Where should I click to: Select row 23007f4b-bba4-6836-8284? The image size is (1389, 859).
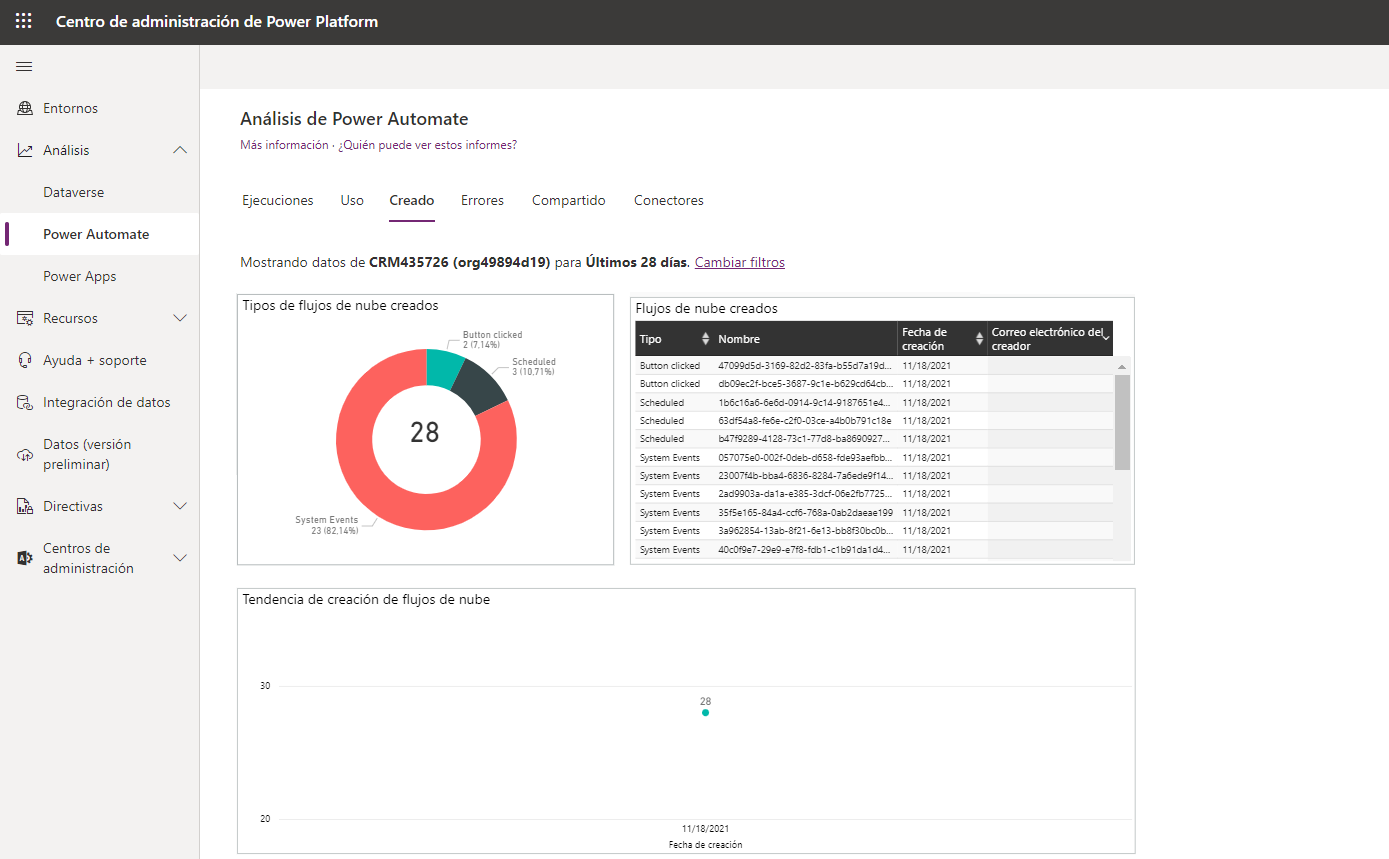point(875,476)
